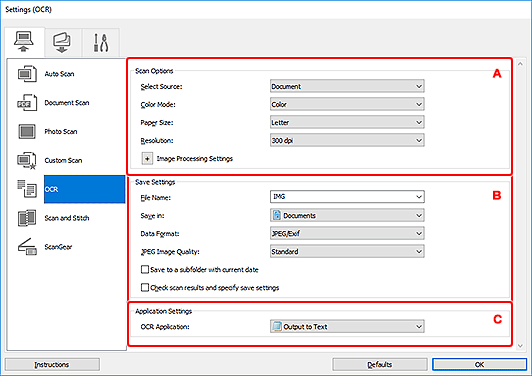Open the Resolution dropdown
The height and width of the screenshot is (376, 532).
[347, 140]
